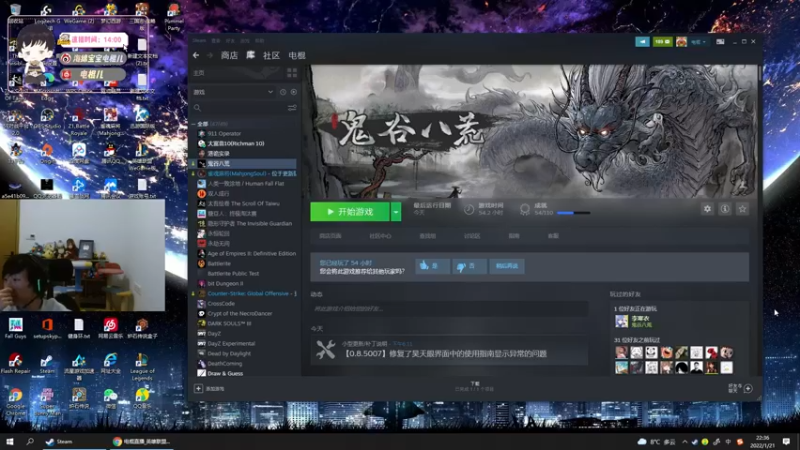Open play options arrow next to 开始游戏
Image resolution: width=800 pixels, height=450 pixels.
click(x=396, y=212)
